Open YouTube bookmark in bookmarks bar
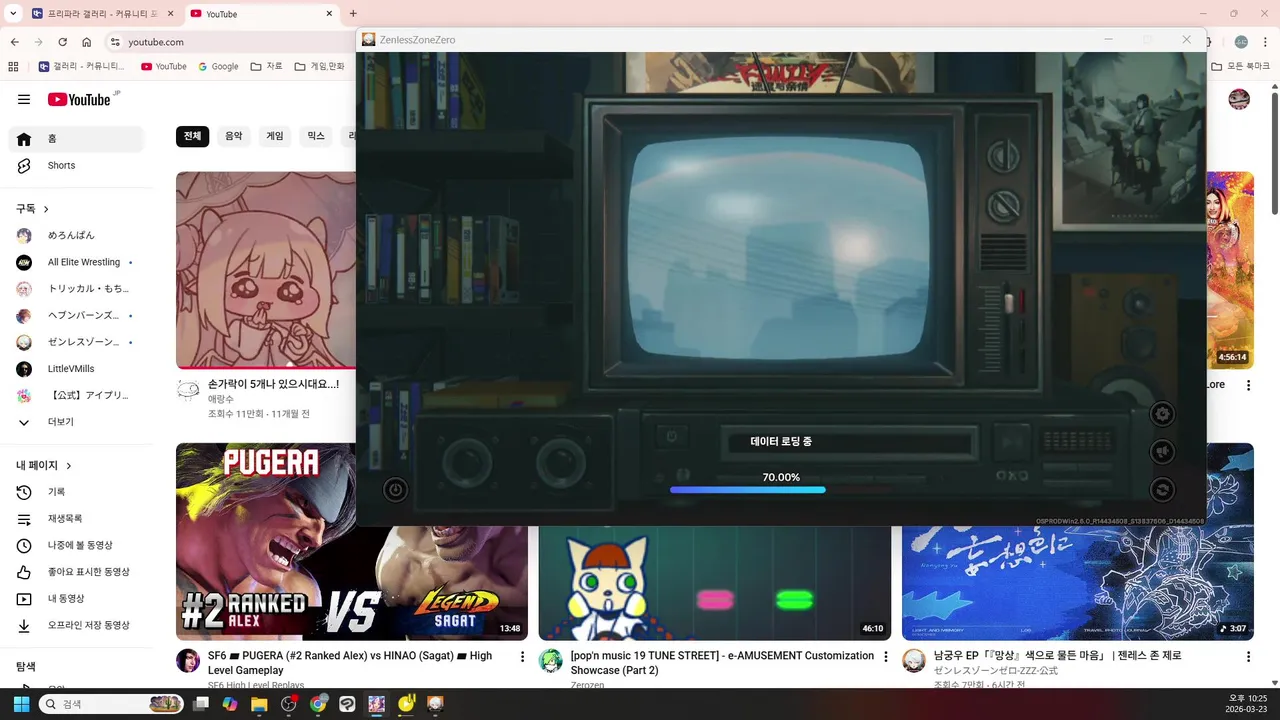 pos(164,66)
